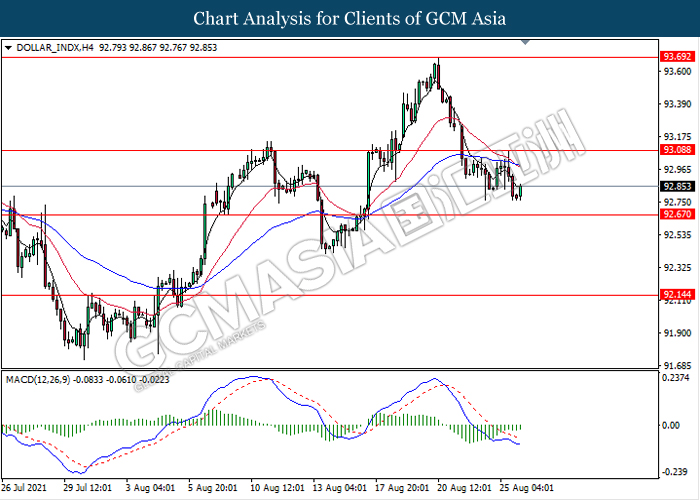
Task: Click the 92.535 price scale value
Action: (677, 235)
